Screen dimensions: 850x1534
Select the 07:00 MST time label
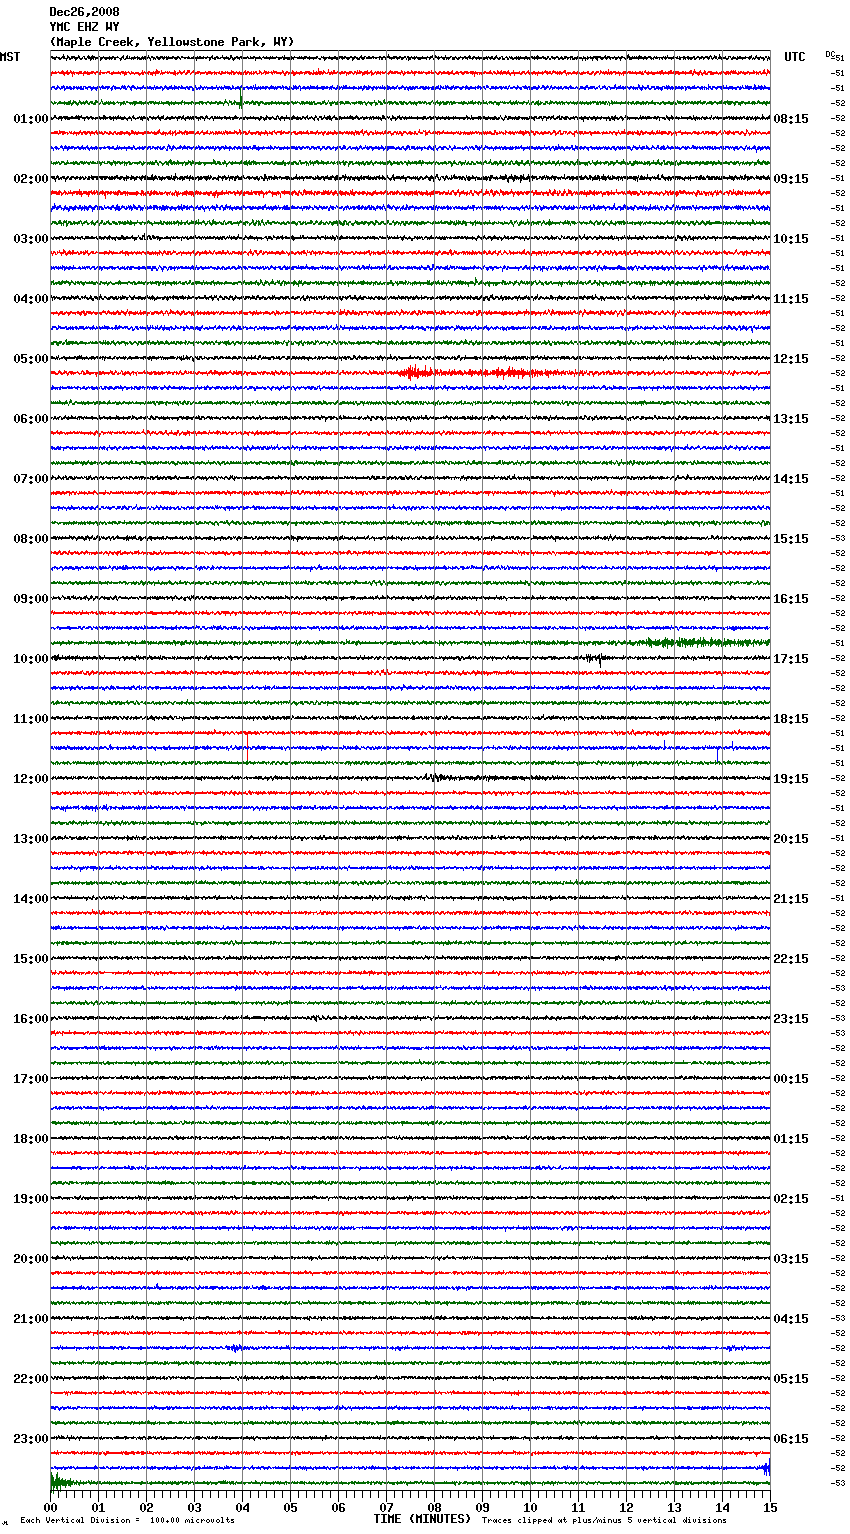[x=30, y=479]
